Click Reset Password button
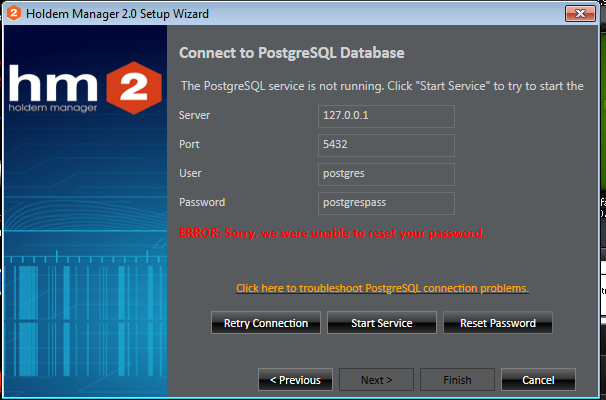The height and width of the screenshot is (400, 606). pyautogui.click(x=498, y=323)
